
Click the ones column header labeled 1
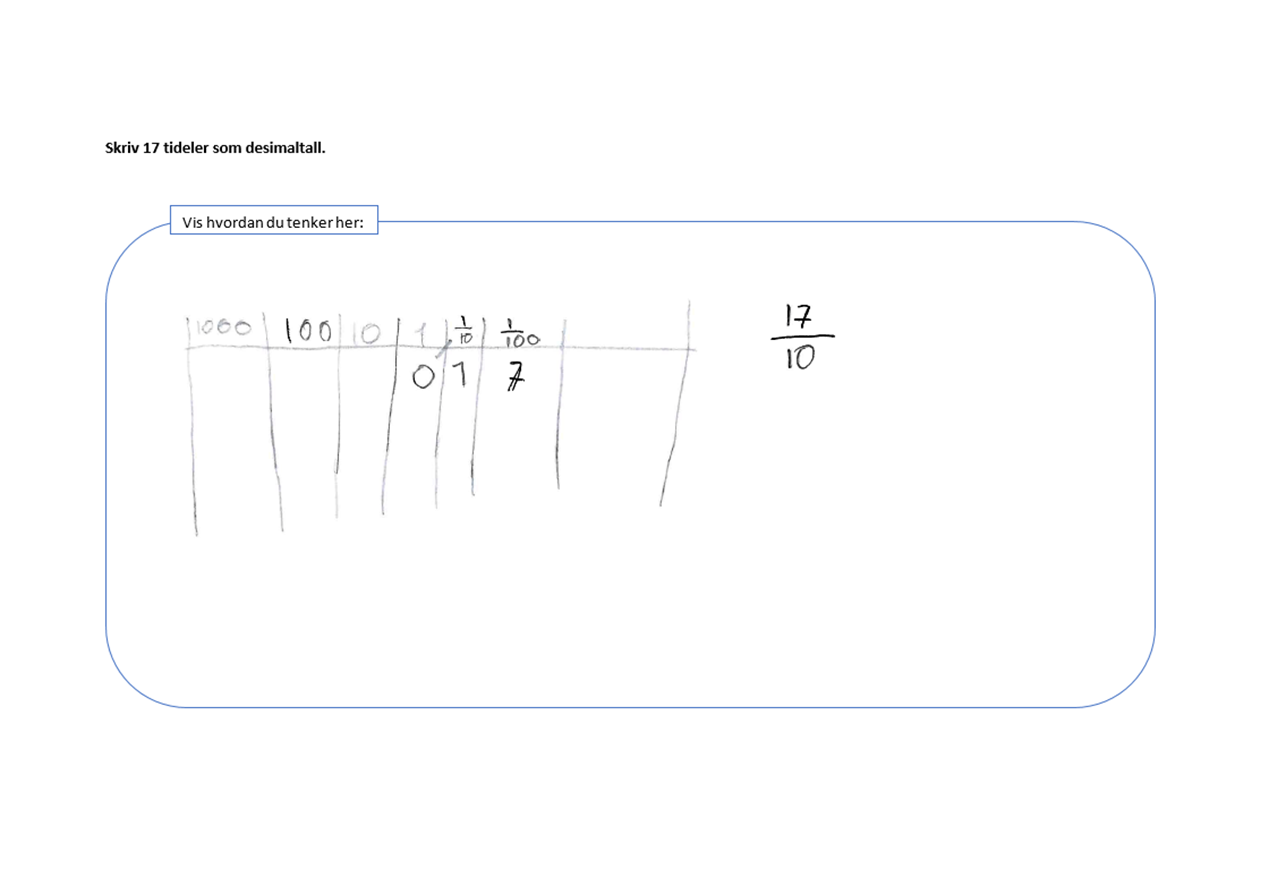(x=423, y=332)
